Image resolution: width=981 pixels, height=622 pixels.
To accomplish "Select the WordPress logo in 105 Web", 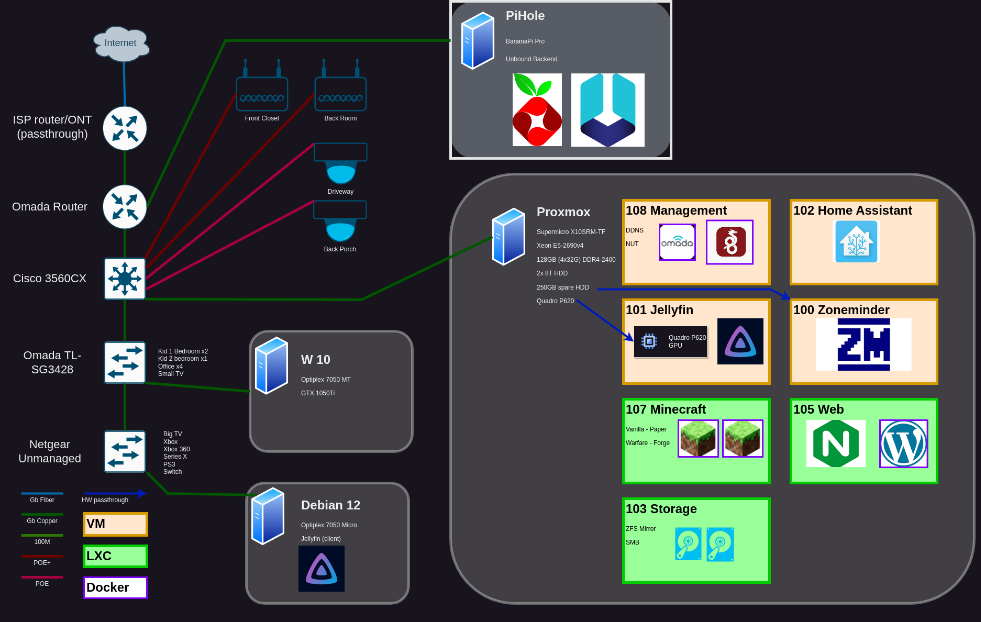I will (903, 444).
